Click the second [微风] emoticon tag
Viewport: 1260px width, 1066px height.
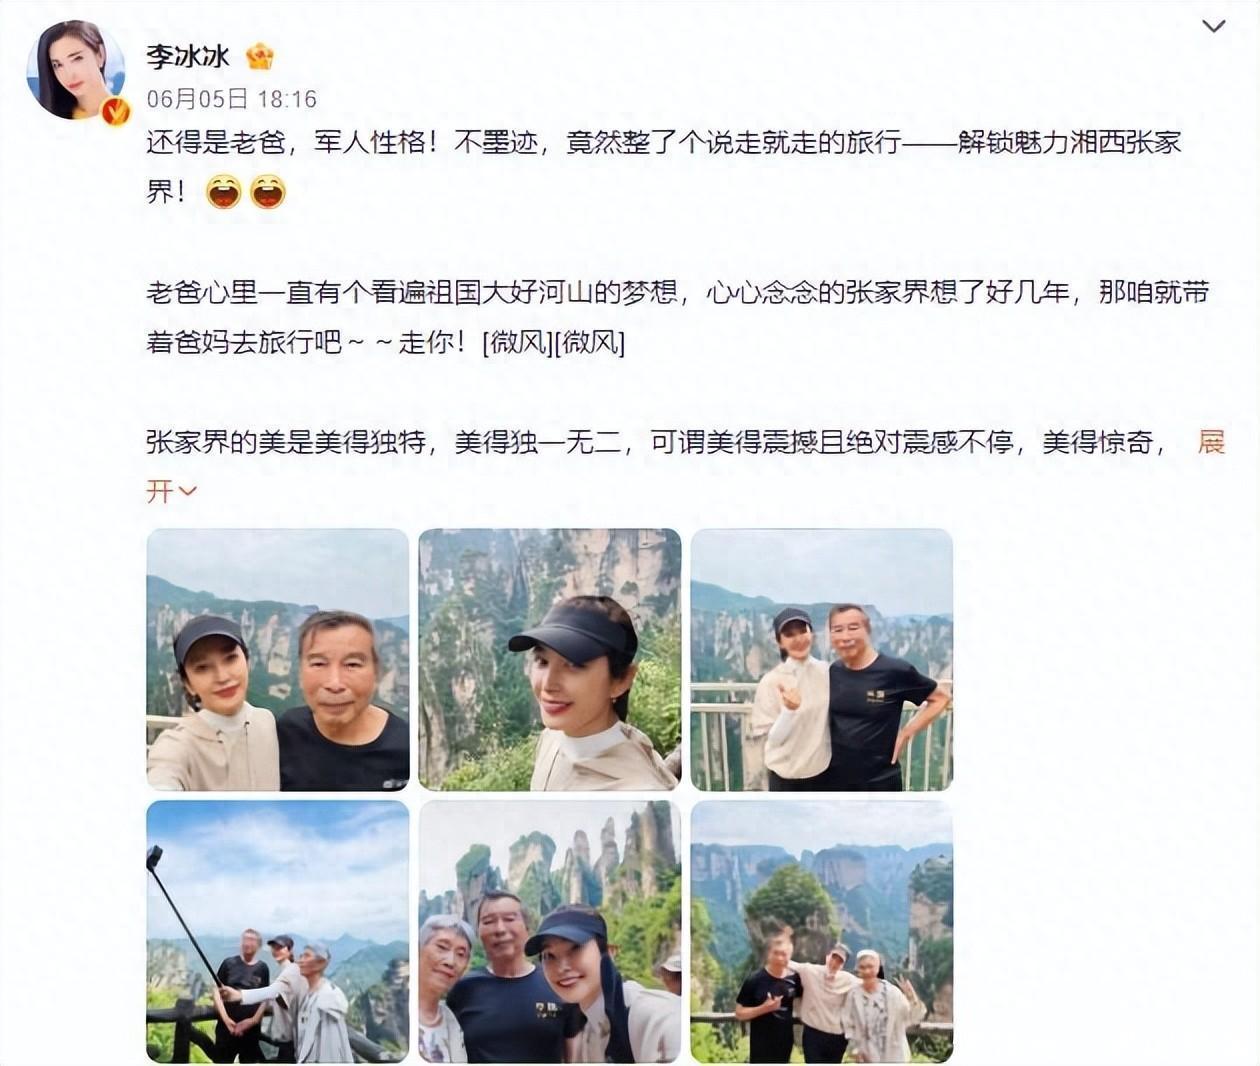590,342
